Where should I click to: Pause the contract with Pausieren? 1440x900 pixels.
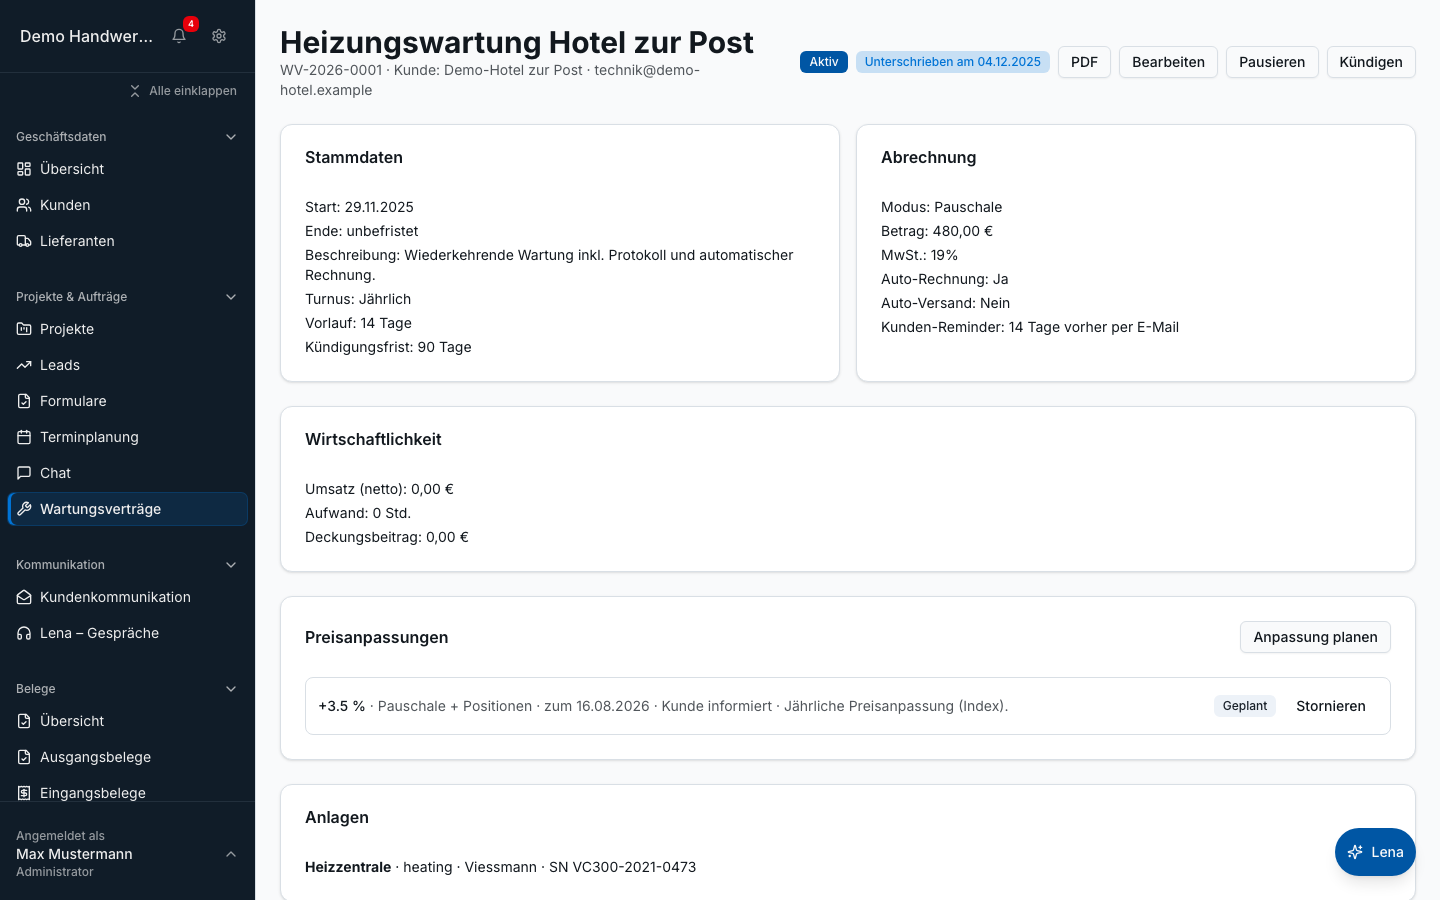pyautogui.click(x=1272, y=62)
